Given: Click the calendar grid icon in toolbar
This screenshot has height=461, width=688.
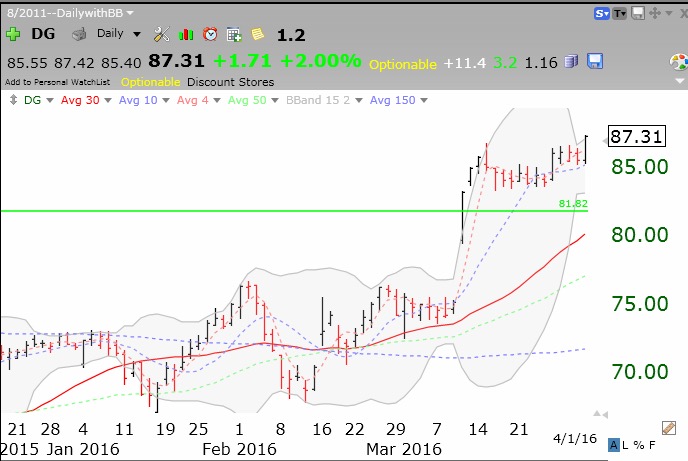Looking at the screenshot, I should (x=232, y=34).
